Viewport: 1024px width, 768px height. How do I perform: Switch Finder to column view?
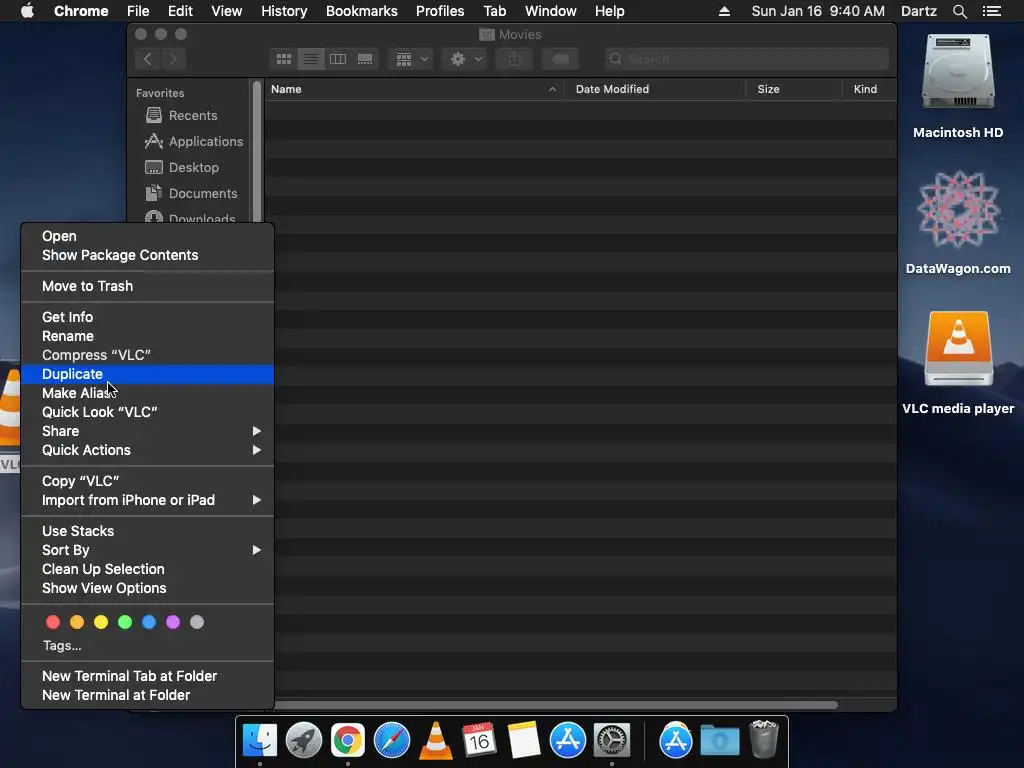click(x=338, y=59)
